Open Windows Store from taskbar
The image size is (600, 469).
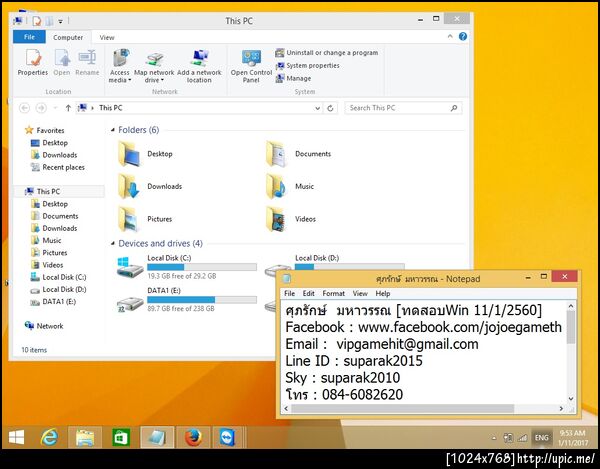click(121, 437)
